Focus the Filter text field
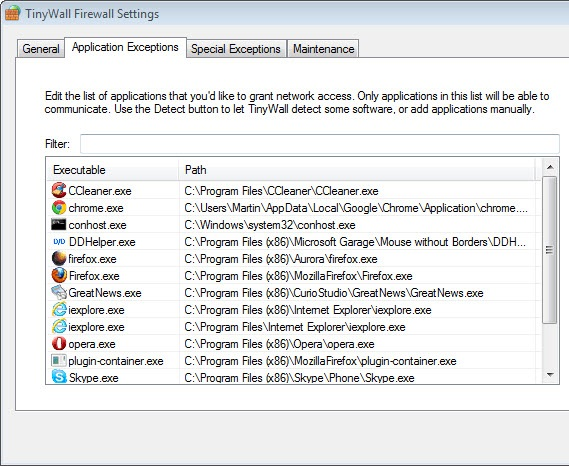 [x=320, y=144]
